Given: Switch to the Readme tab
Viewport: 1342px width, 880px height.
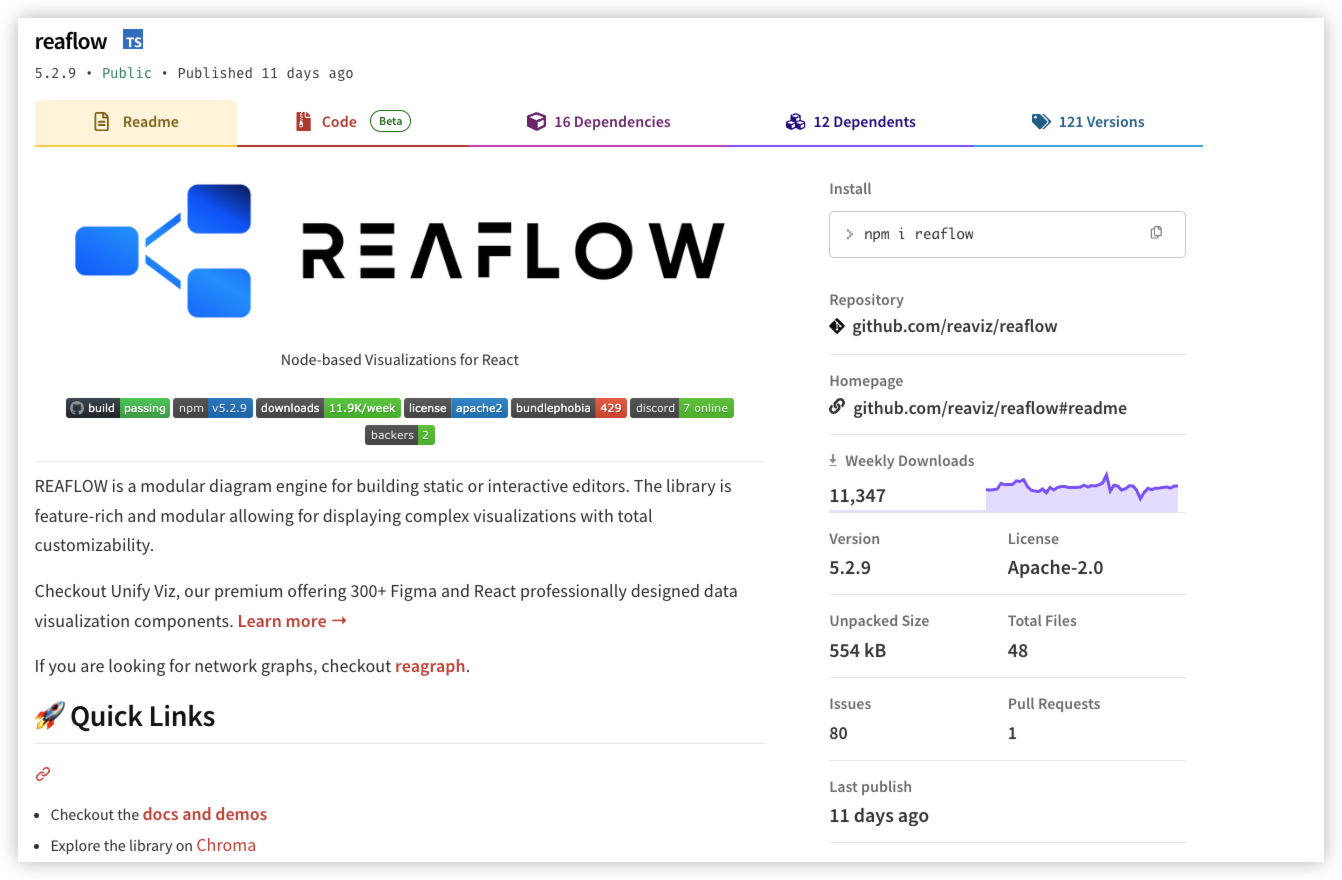Looking at the screenshot, I should click(136, 123).
